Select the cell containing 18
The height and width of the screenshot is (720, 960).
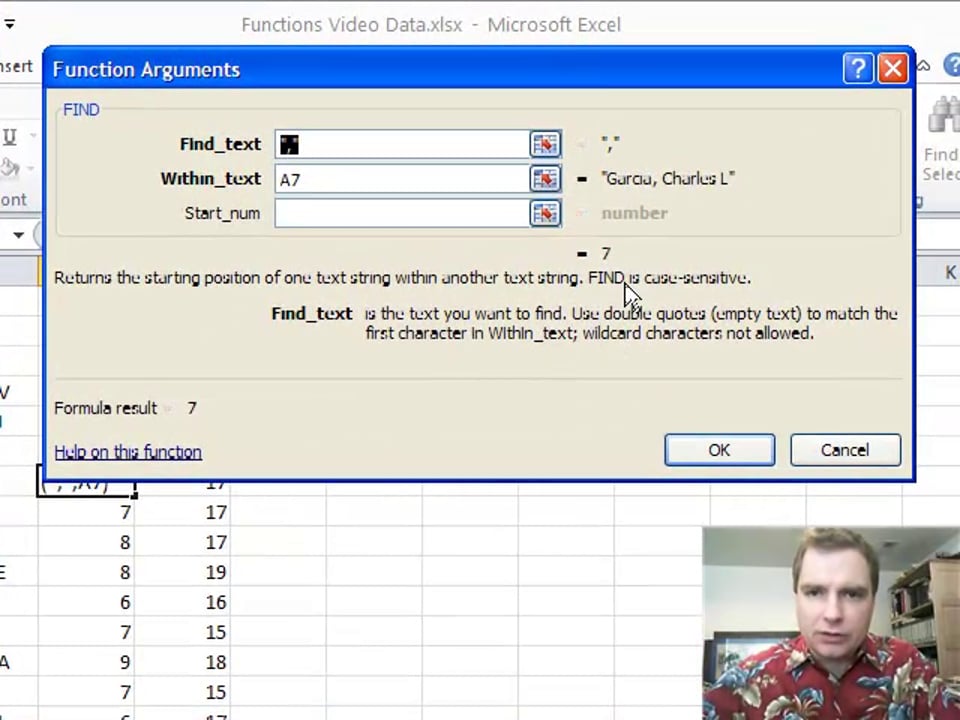pyautogui.click(x=183, y=662)
